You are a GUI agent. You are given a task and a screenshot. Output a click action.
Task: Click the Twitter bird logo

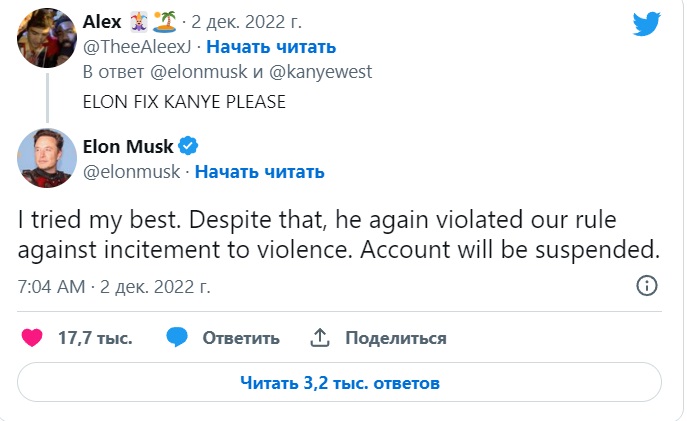click(x=648, y=27)
